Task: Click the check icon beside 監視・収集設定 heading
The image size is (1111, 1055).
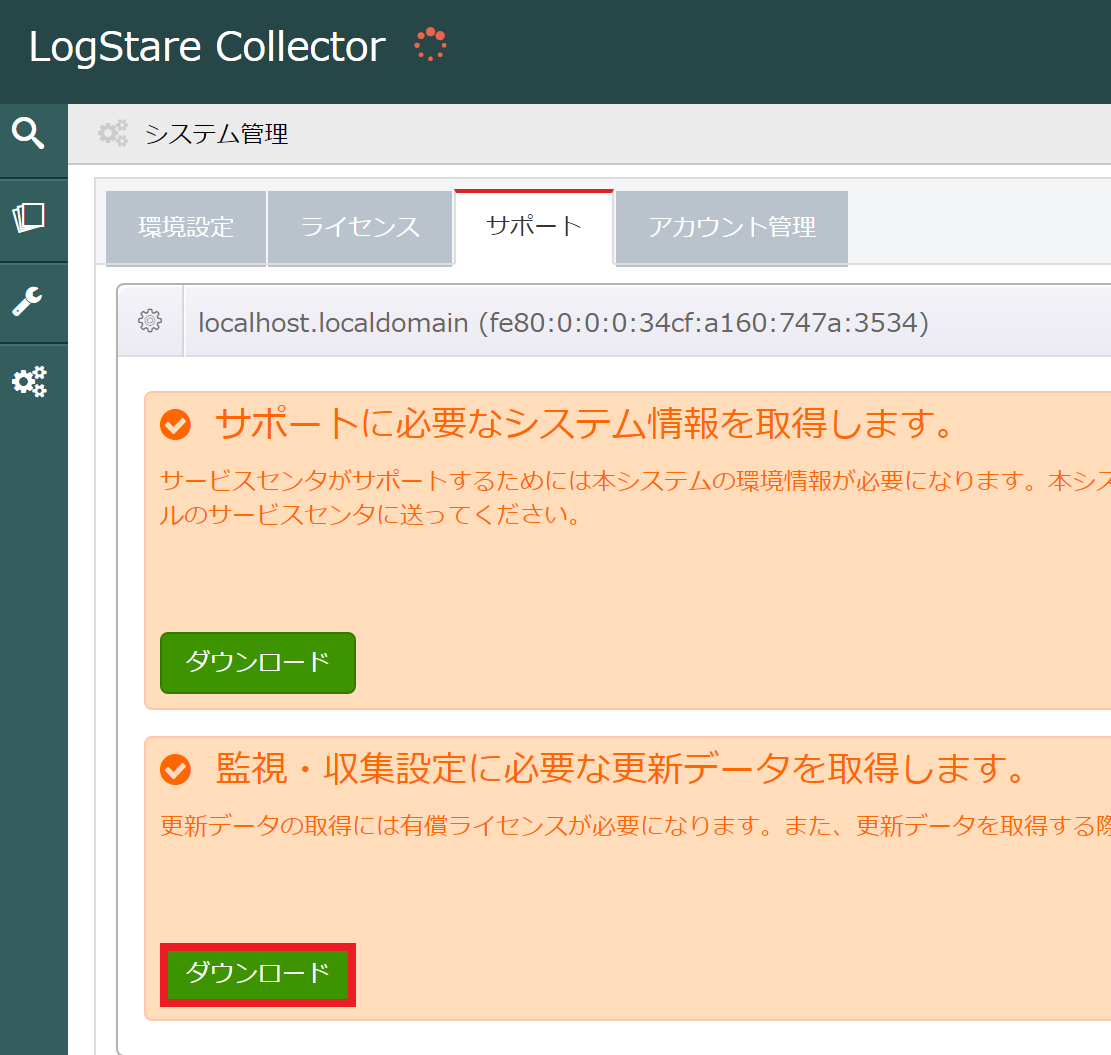Action: tap(175, 769)
